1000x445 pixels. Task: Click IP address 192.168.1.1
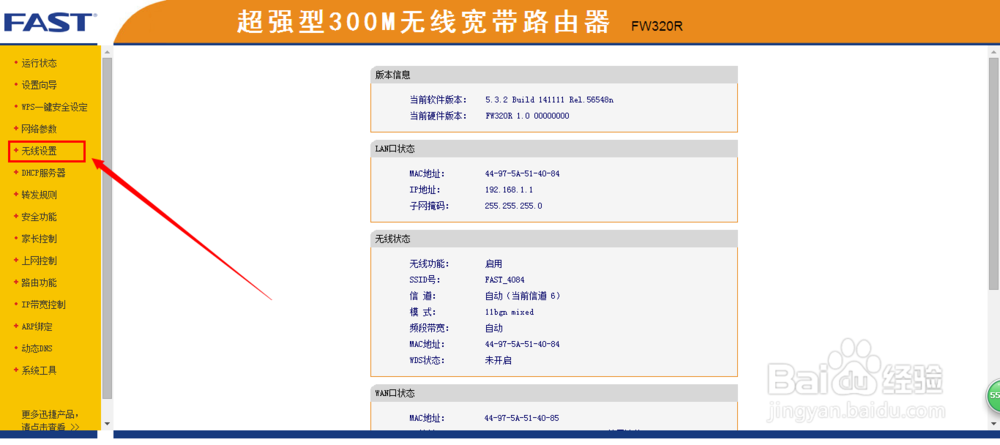[x=509, y=190]
